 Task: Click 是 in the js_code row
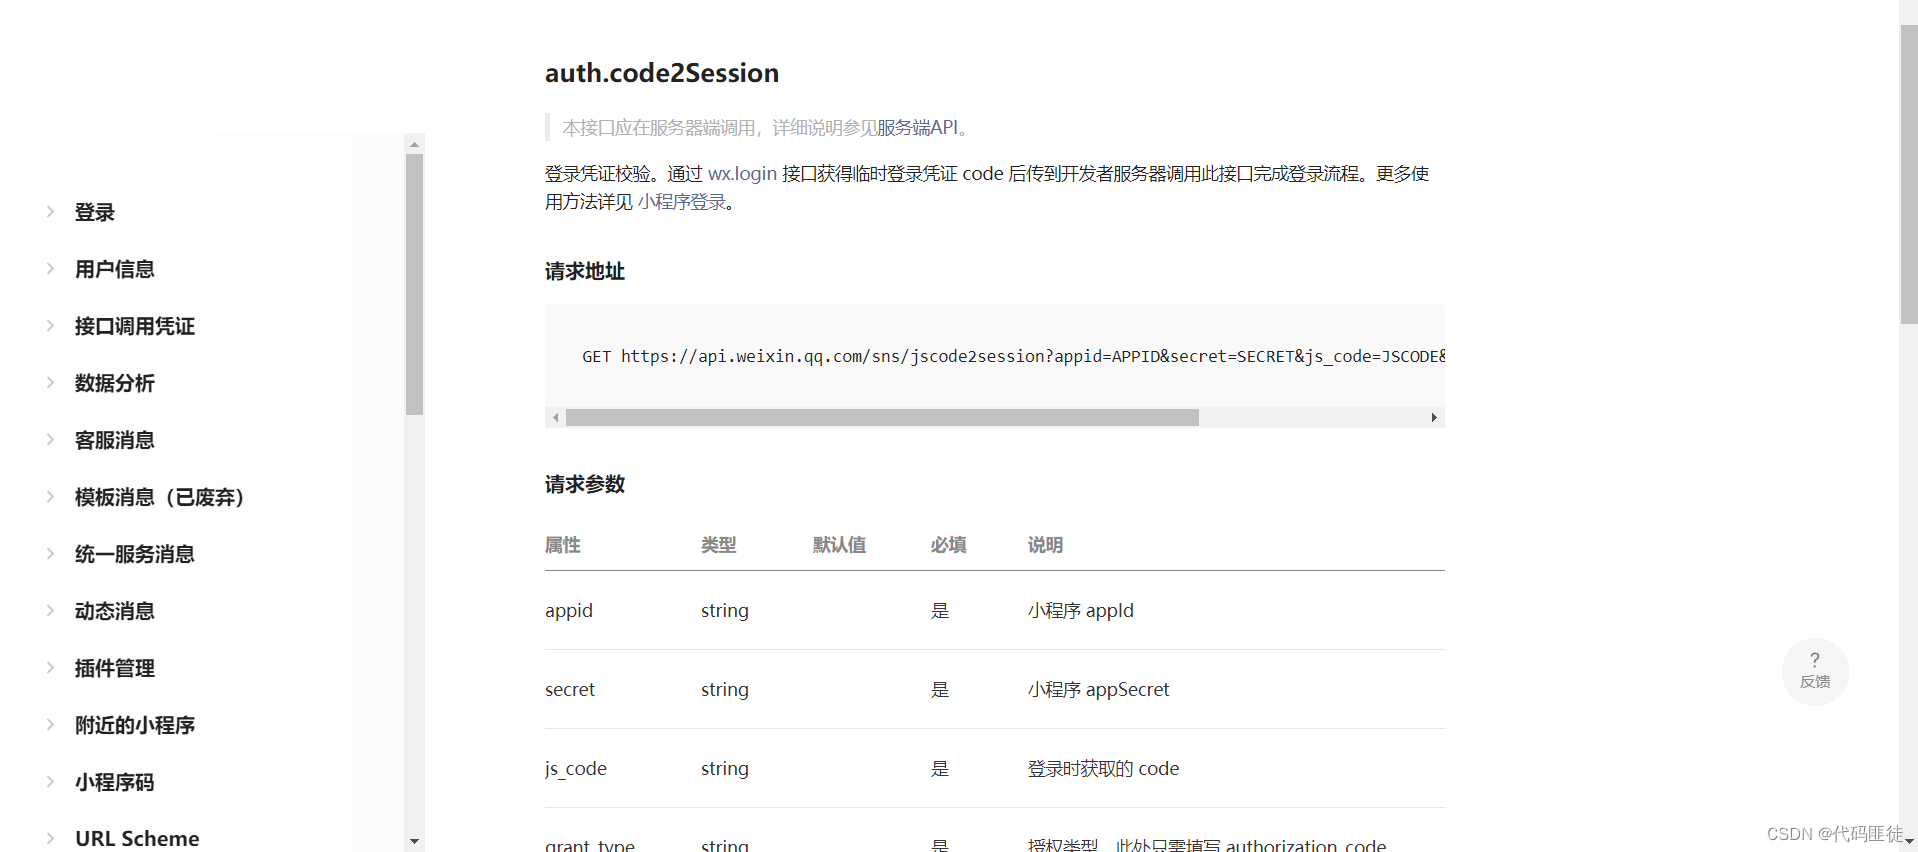940,769
